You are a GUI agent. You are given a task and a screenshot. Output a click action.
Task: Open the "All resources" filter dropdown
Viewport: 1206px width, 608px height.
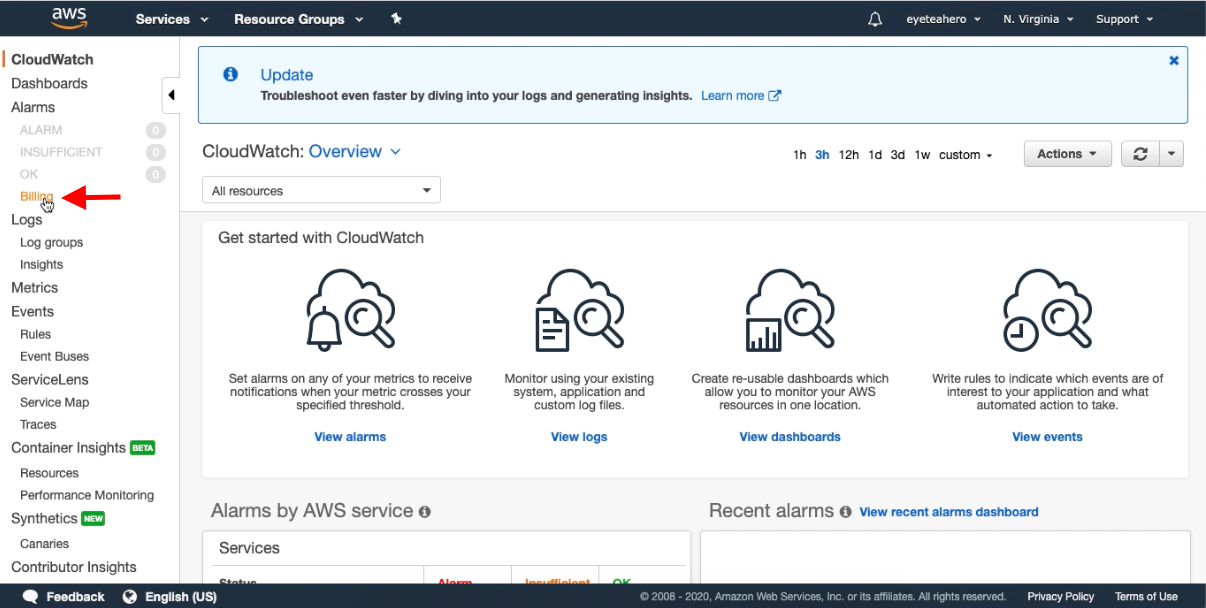point(320,190)
